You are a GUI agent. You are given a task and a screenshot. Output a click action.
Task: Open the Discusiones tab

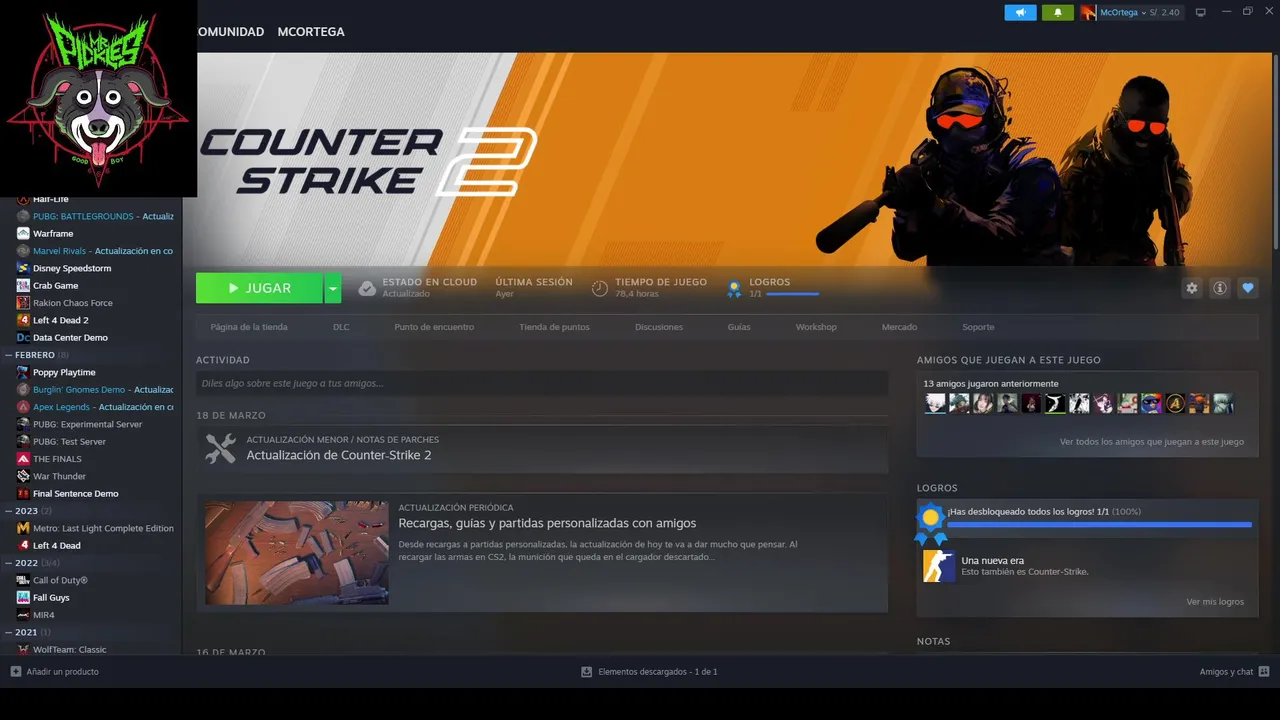coord(659,327)
